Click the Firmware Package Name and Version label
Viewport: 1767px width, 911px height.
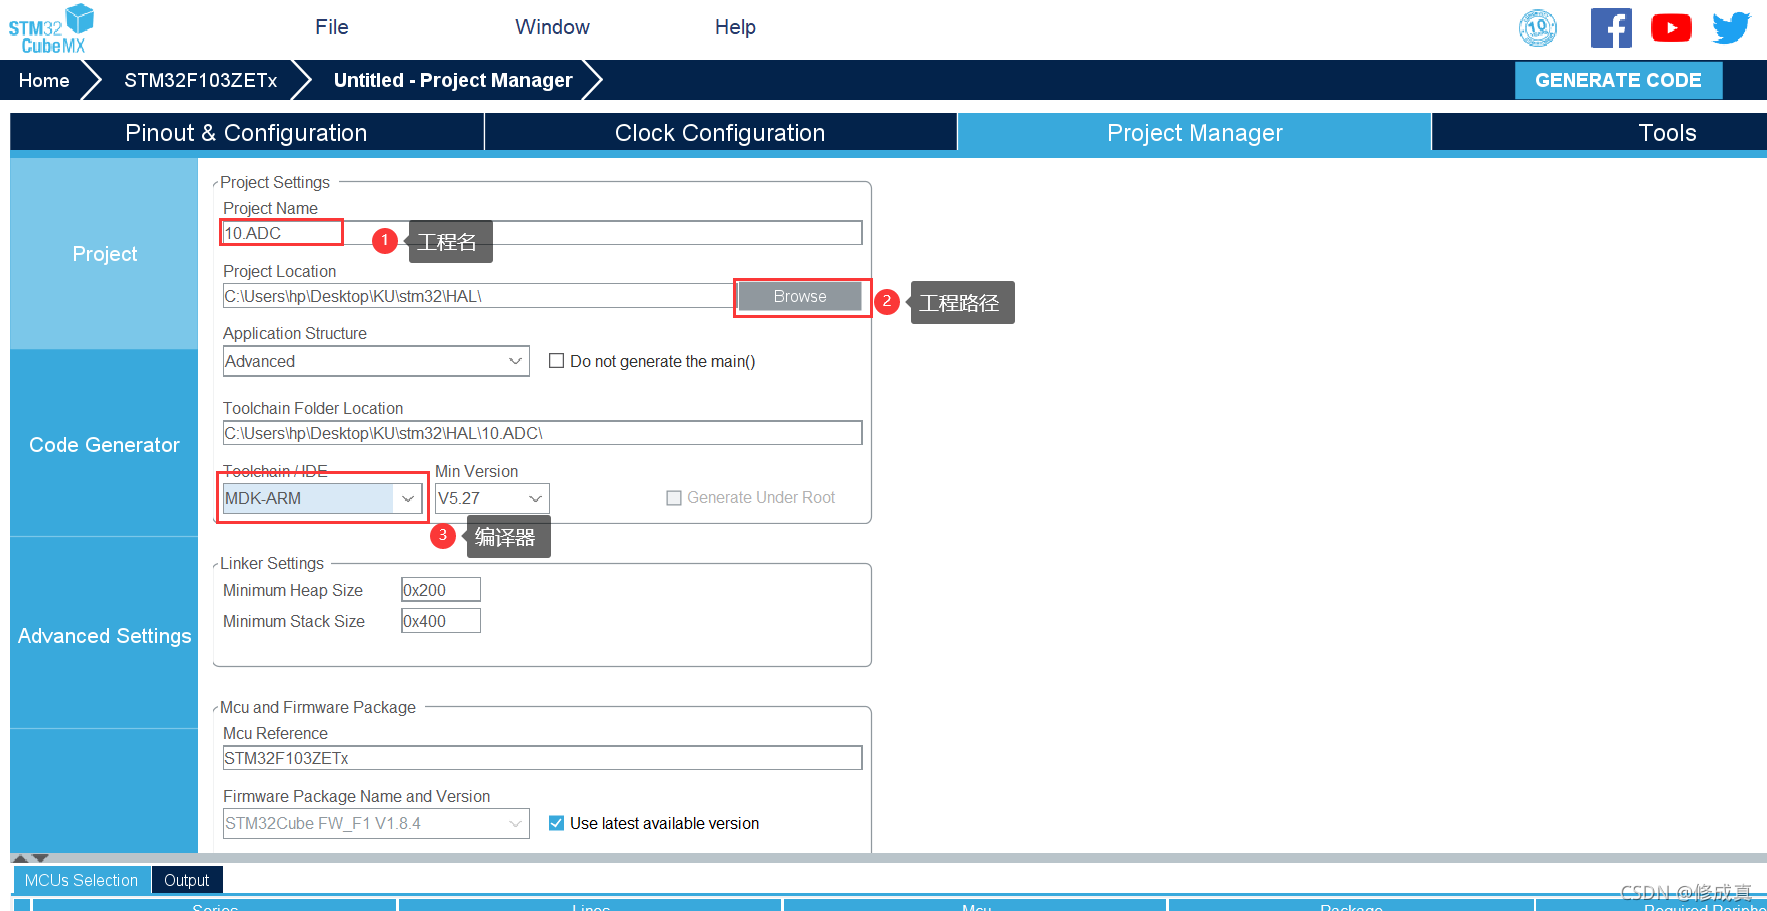[x=356, y=796]
